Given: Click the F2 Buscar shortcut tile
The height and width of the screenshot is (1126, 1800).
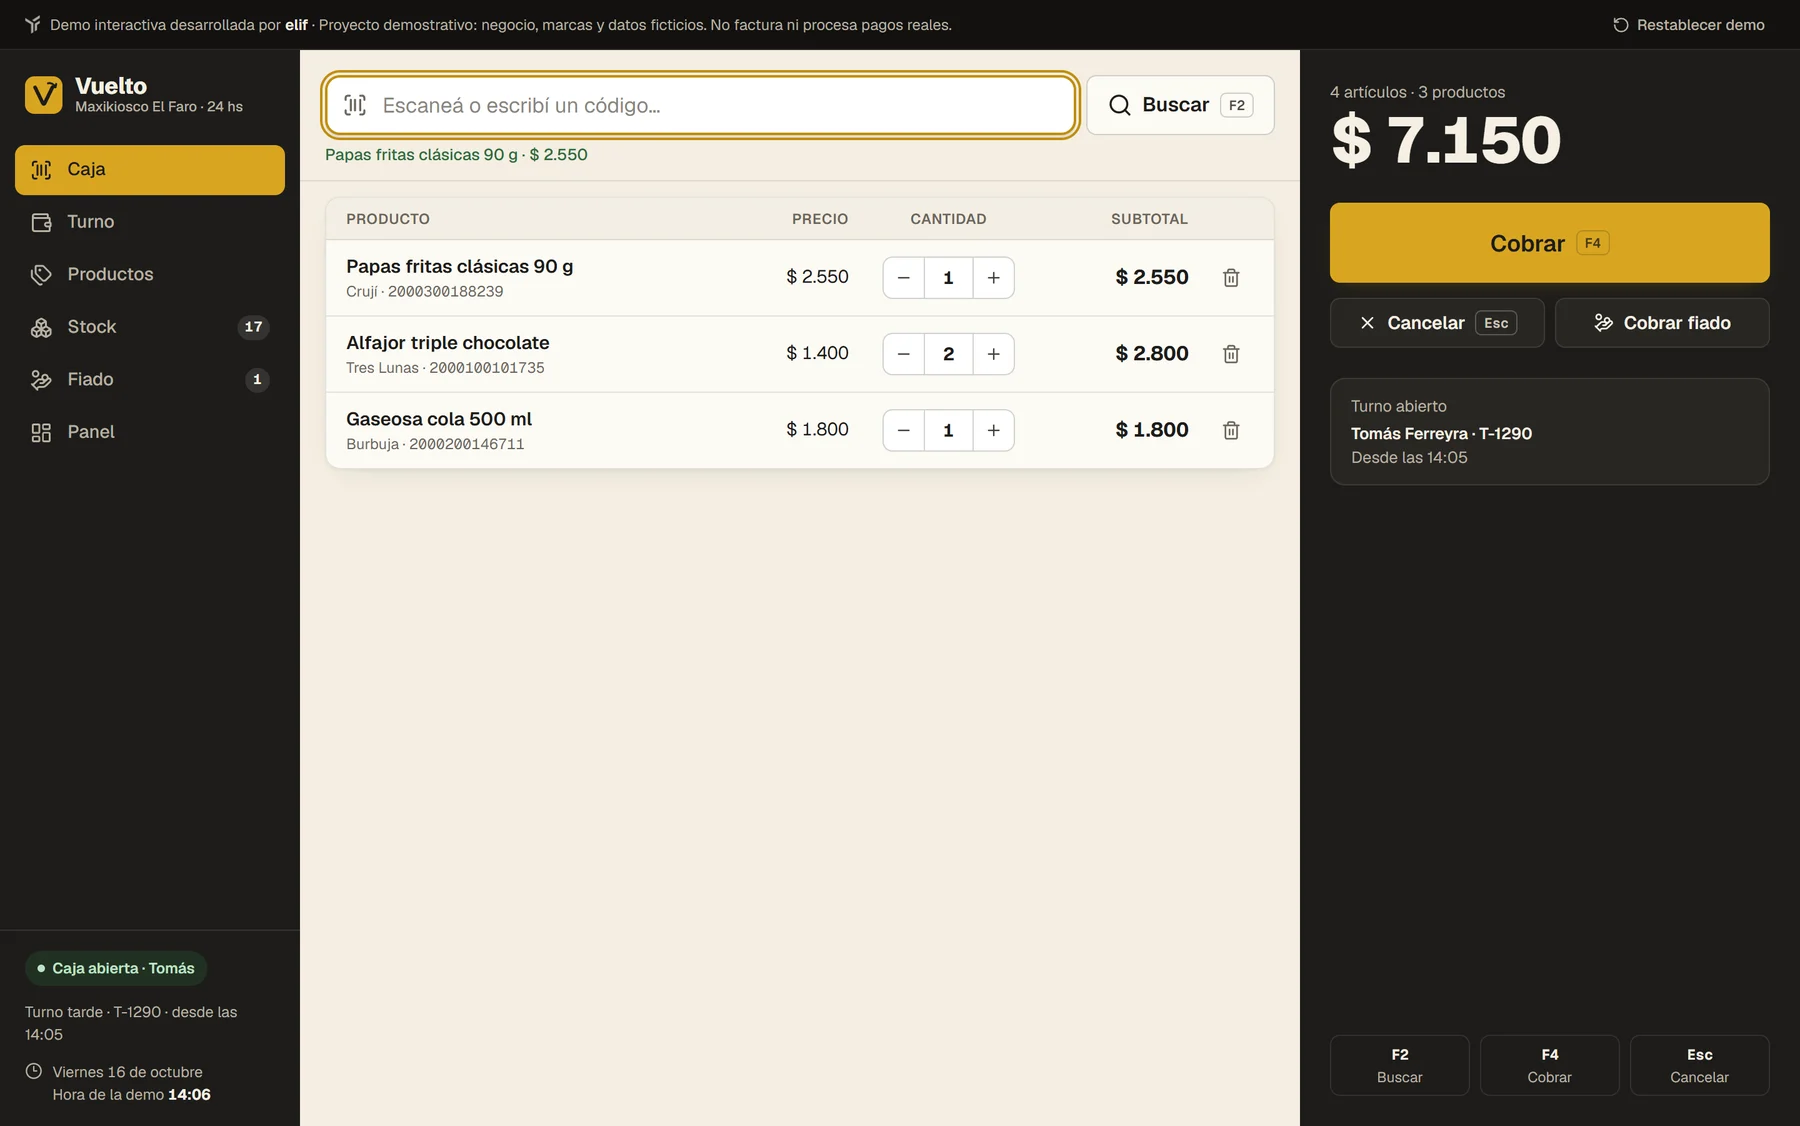Looking at the screenshot, I should coord(1400,1065).
